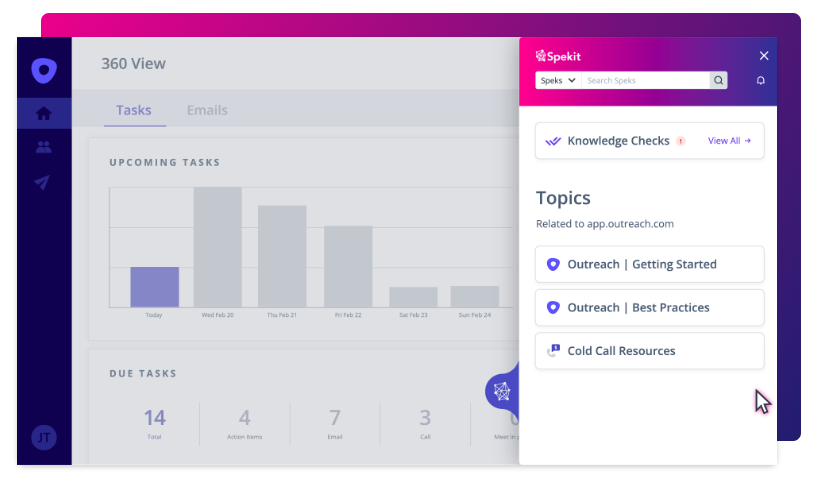Click the Knowledge Checks notification badge
This screenshot has height=491, width=826.
tap(681, 141)
